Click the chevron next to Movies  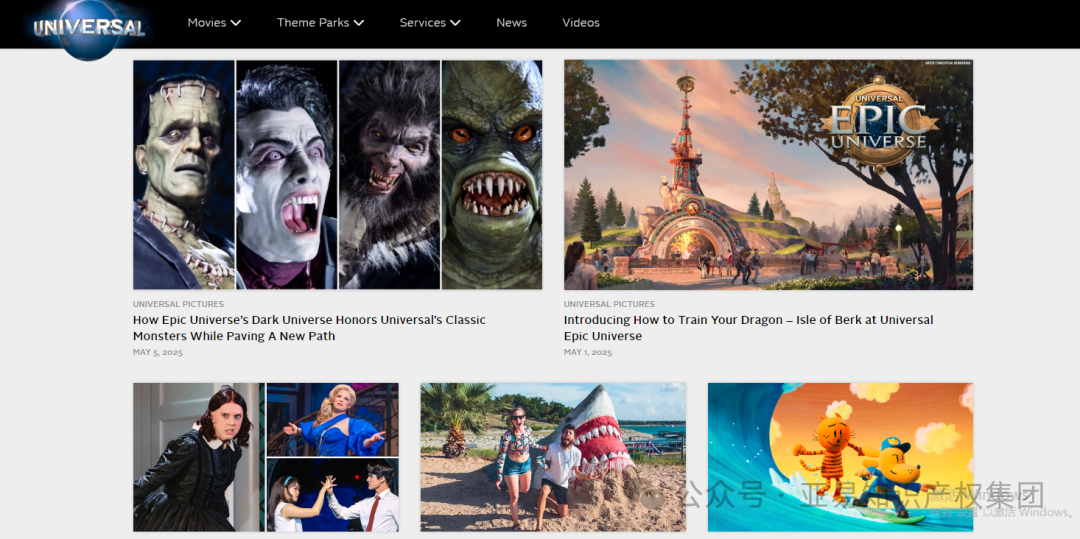[236, 22]
